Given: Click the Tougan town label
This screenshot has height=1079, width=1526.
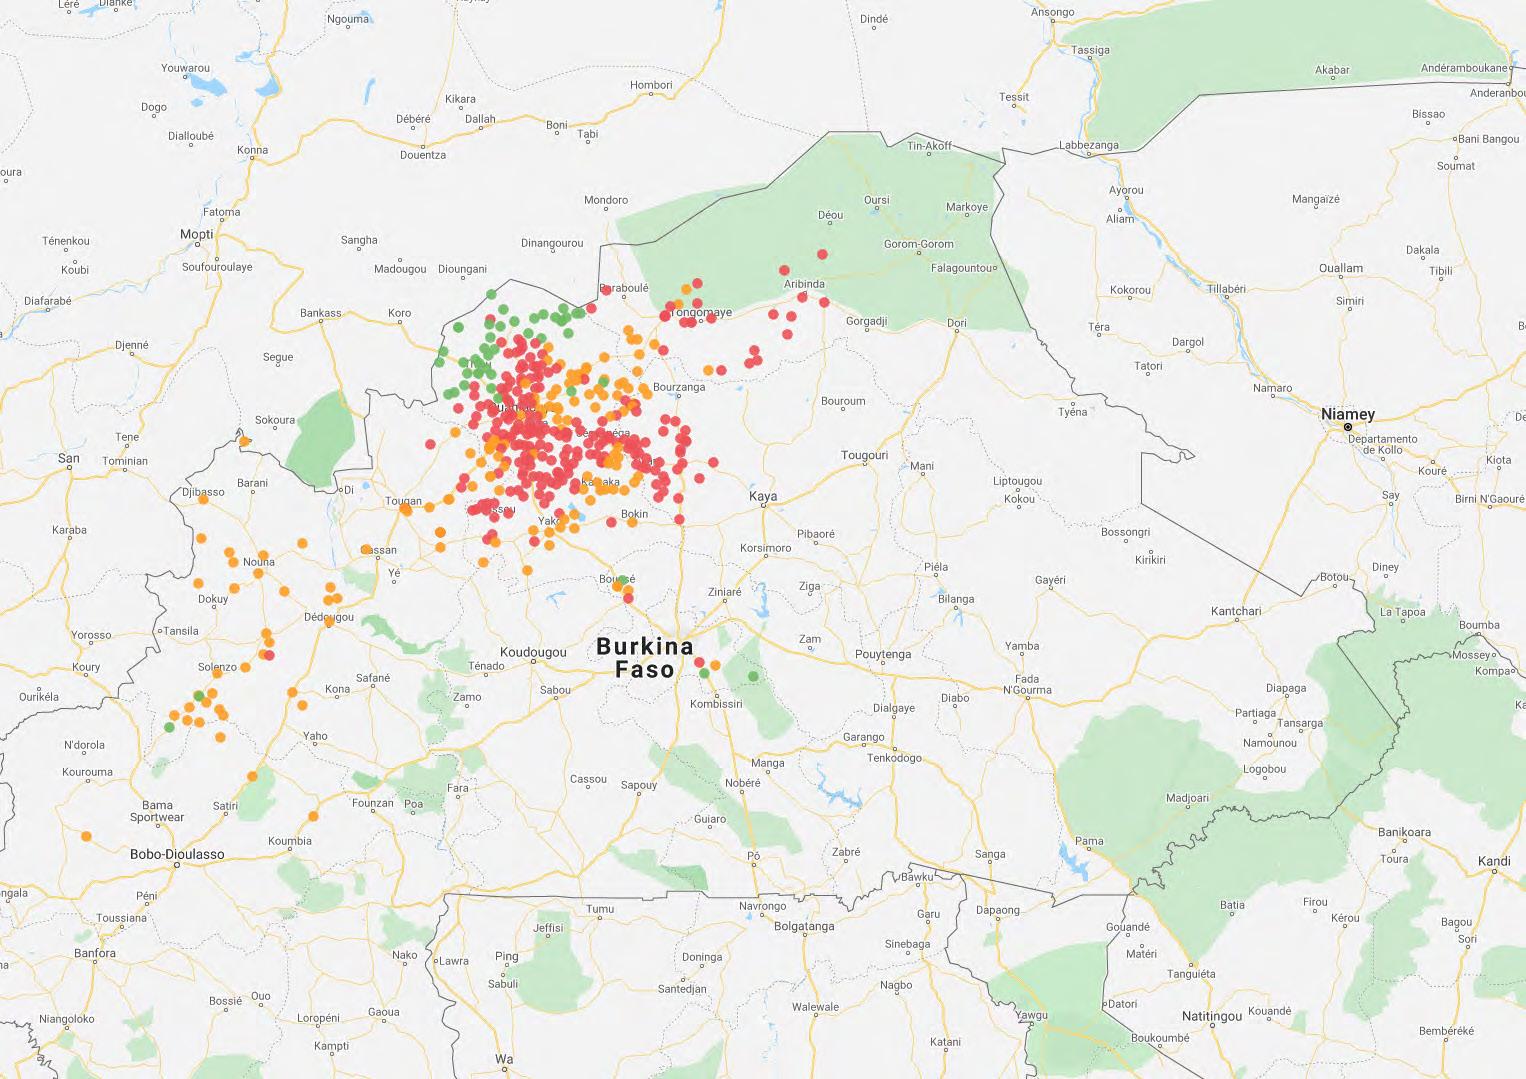Looking at the screenshot, I should click(x=404, y=501).
